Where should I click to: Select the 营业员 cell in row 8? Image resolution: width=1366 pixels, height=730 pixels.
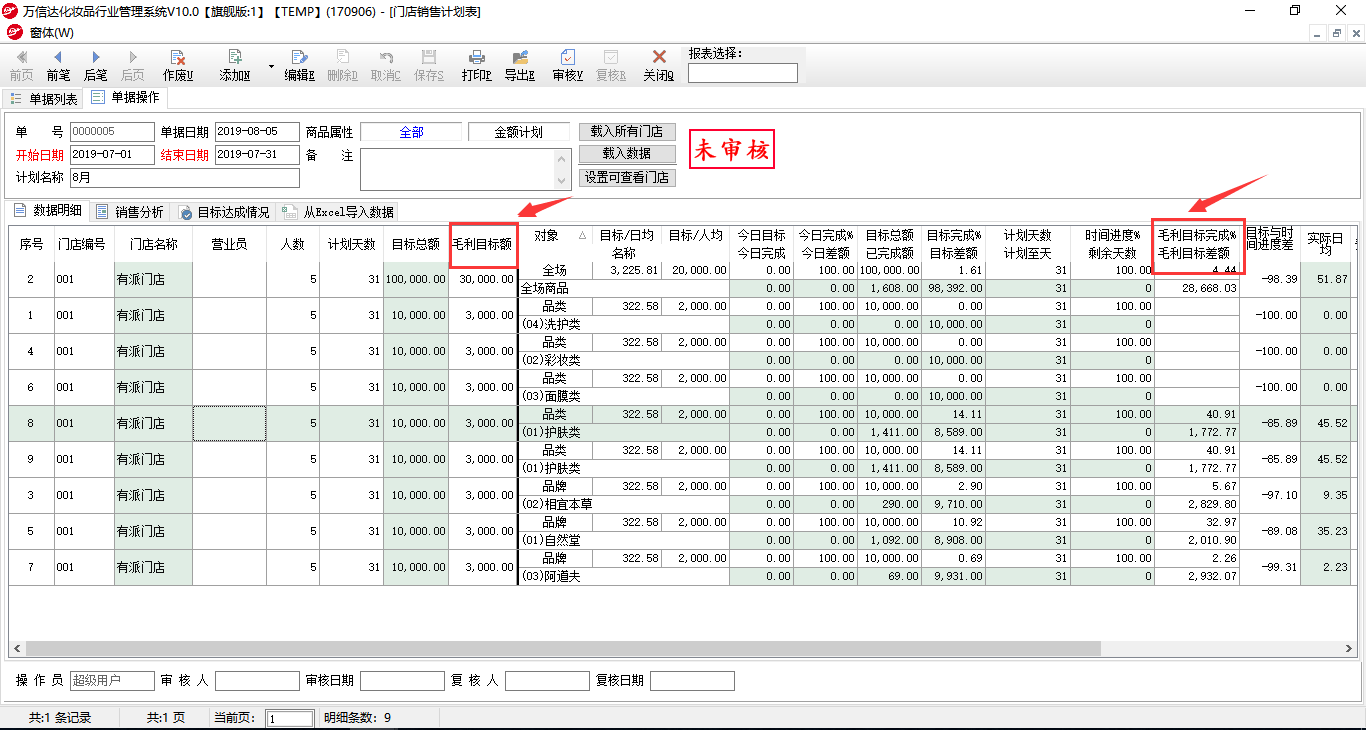(230, 423)
